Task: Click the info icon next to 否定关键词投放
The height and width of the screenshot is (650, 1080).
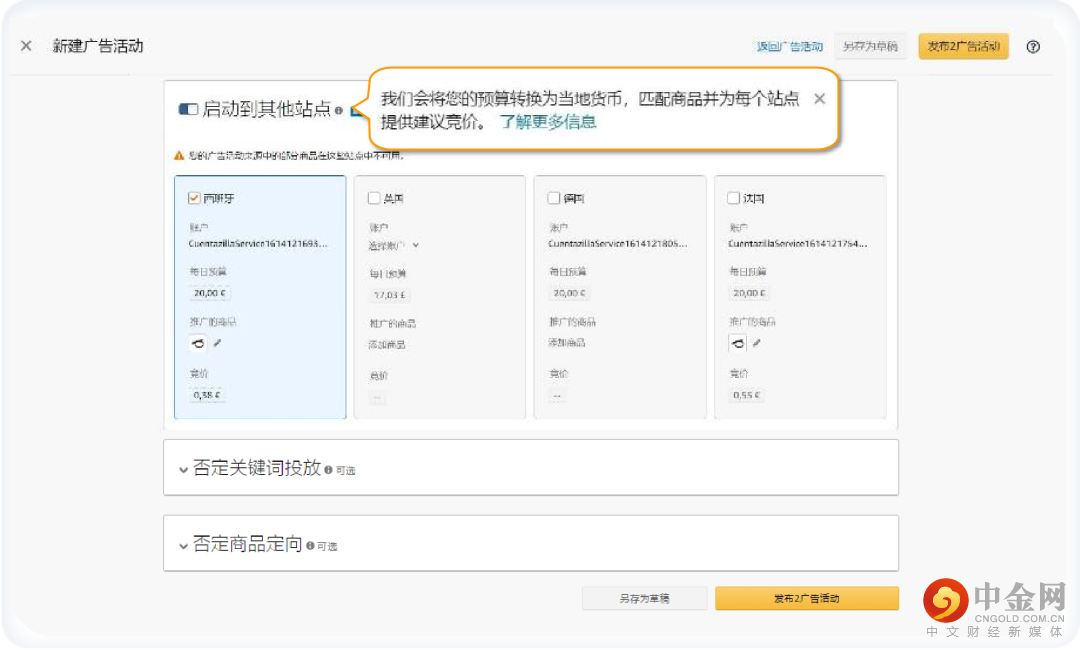Action: point(328,469)
